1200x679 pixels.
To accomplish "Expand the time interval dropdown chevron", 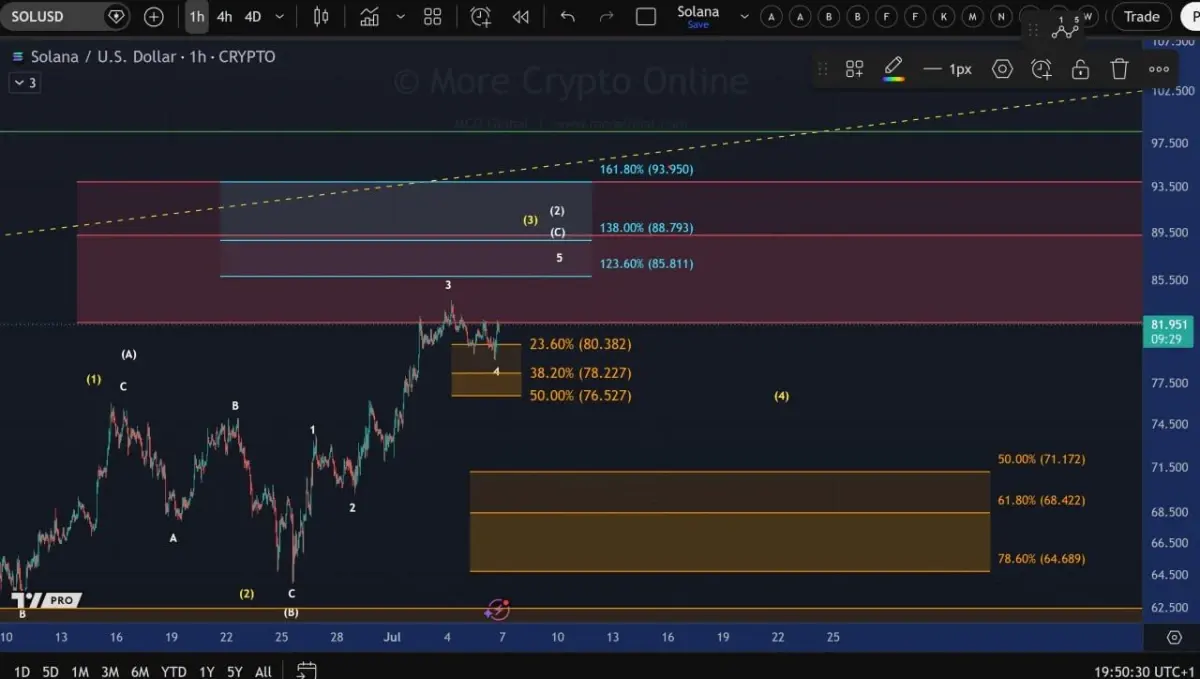I will 279,16.
